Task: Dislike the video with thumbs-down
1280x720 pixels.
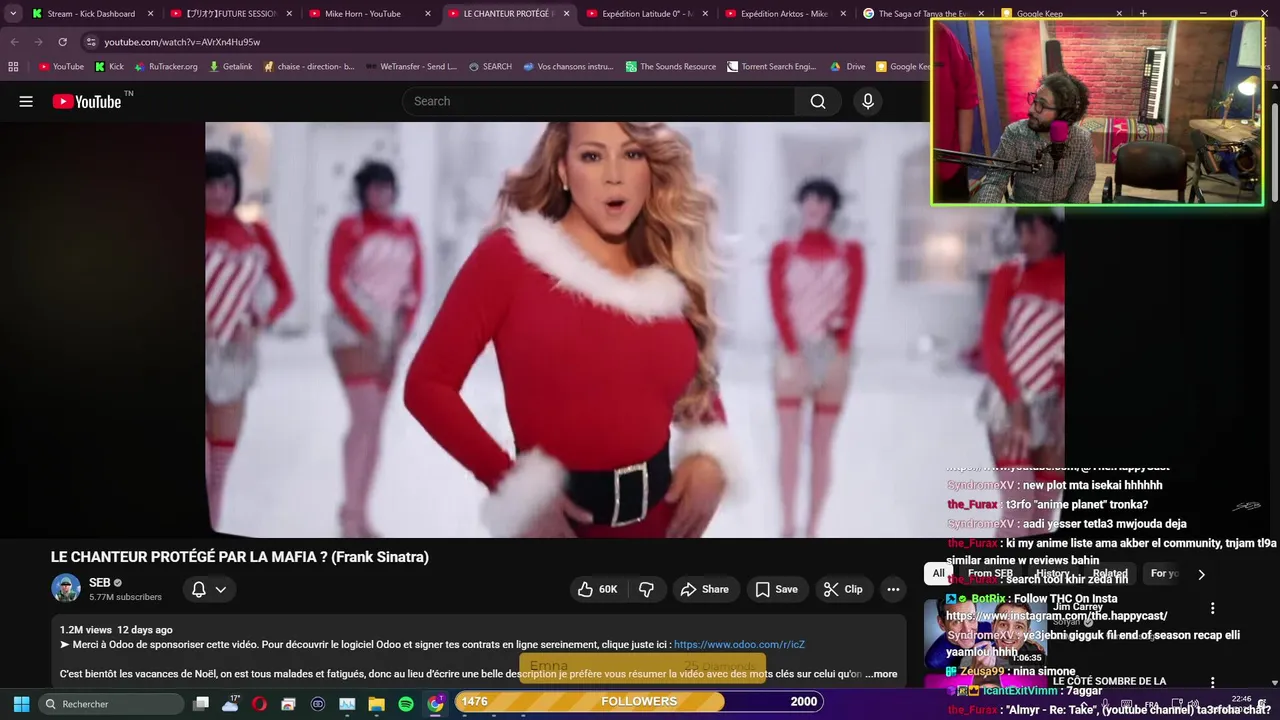Action: click(x=646, y=589)
